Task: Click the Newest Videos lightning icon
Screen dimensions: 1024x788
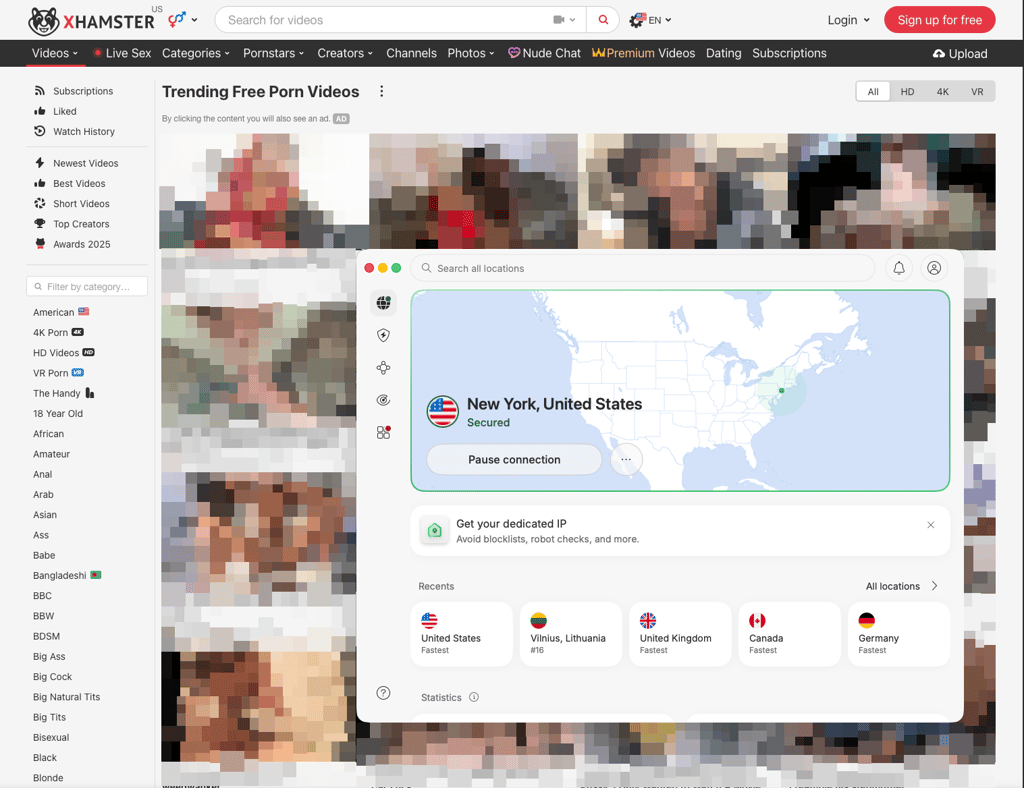Action: (x=40, y=163)
